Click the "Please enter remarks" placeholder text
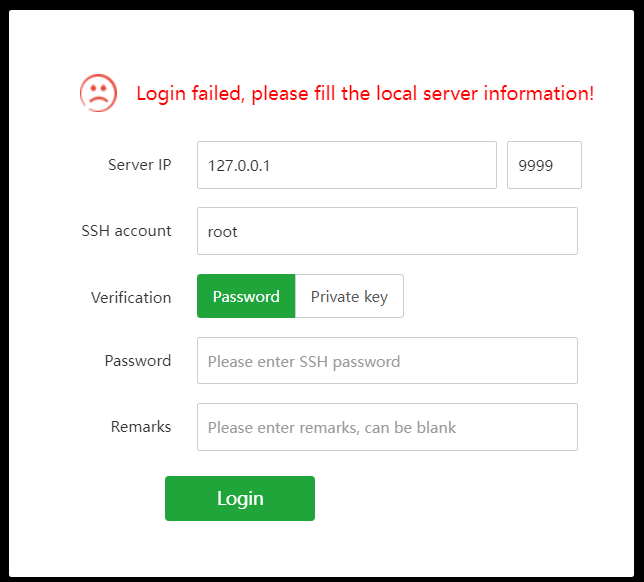Image resolution: width=644 pixels, height=582 pixels. point(332,428)
